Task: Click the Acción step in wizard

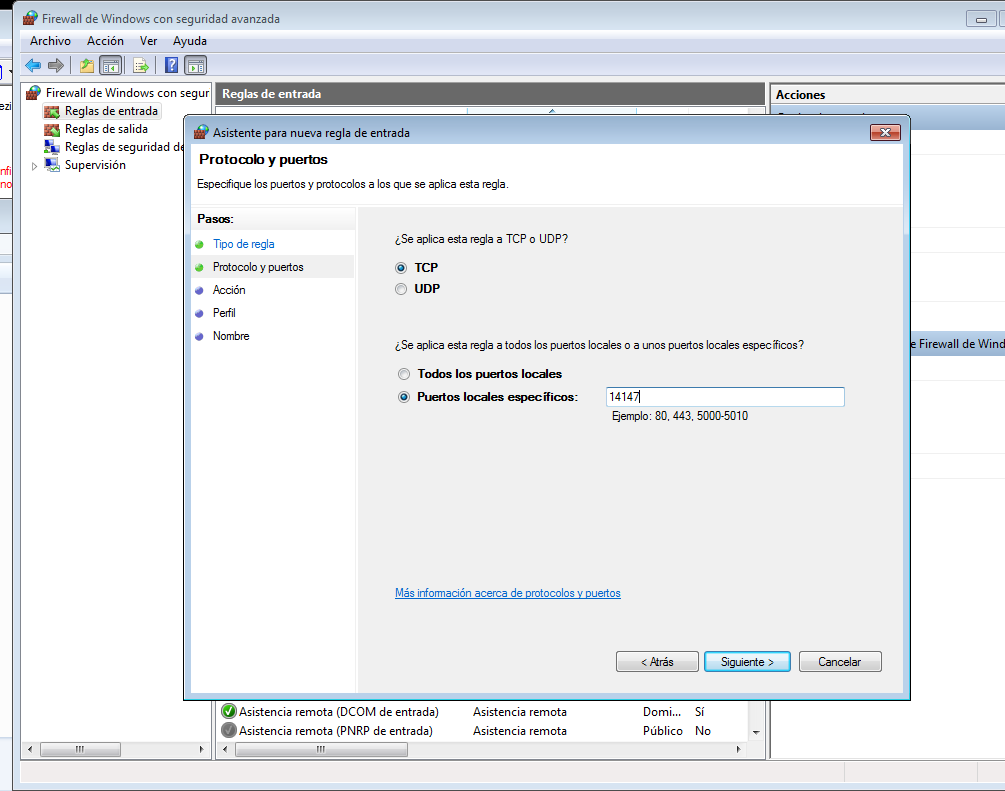Action: click(x=229, y=290)
